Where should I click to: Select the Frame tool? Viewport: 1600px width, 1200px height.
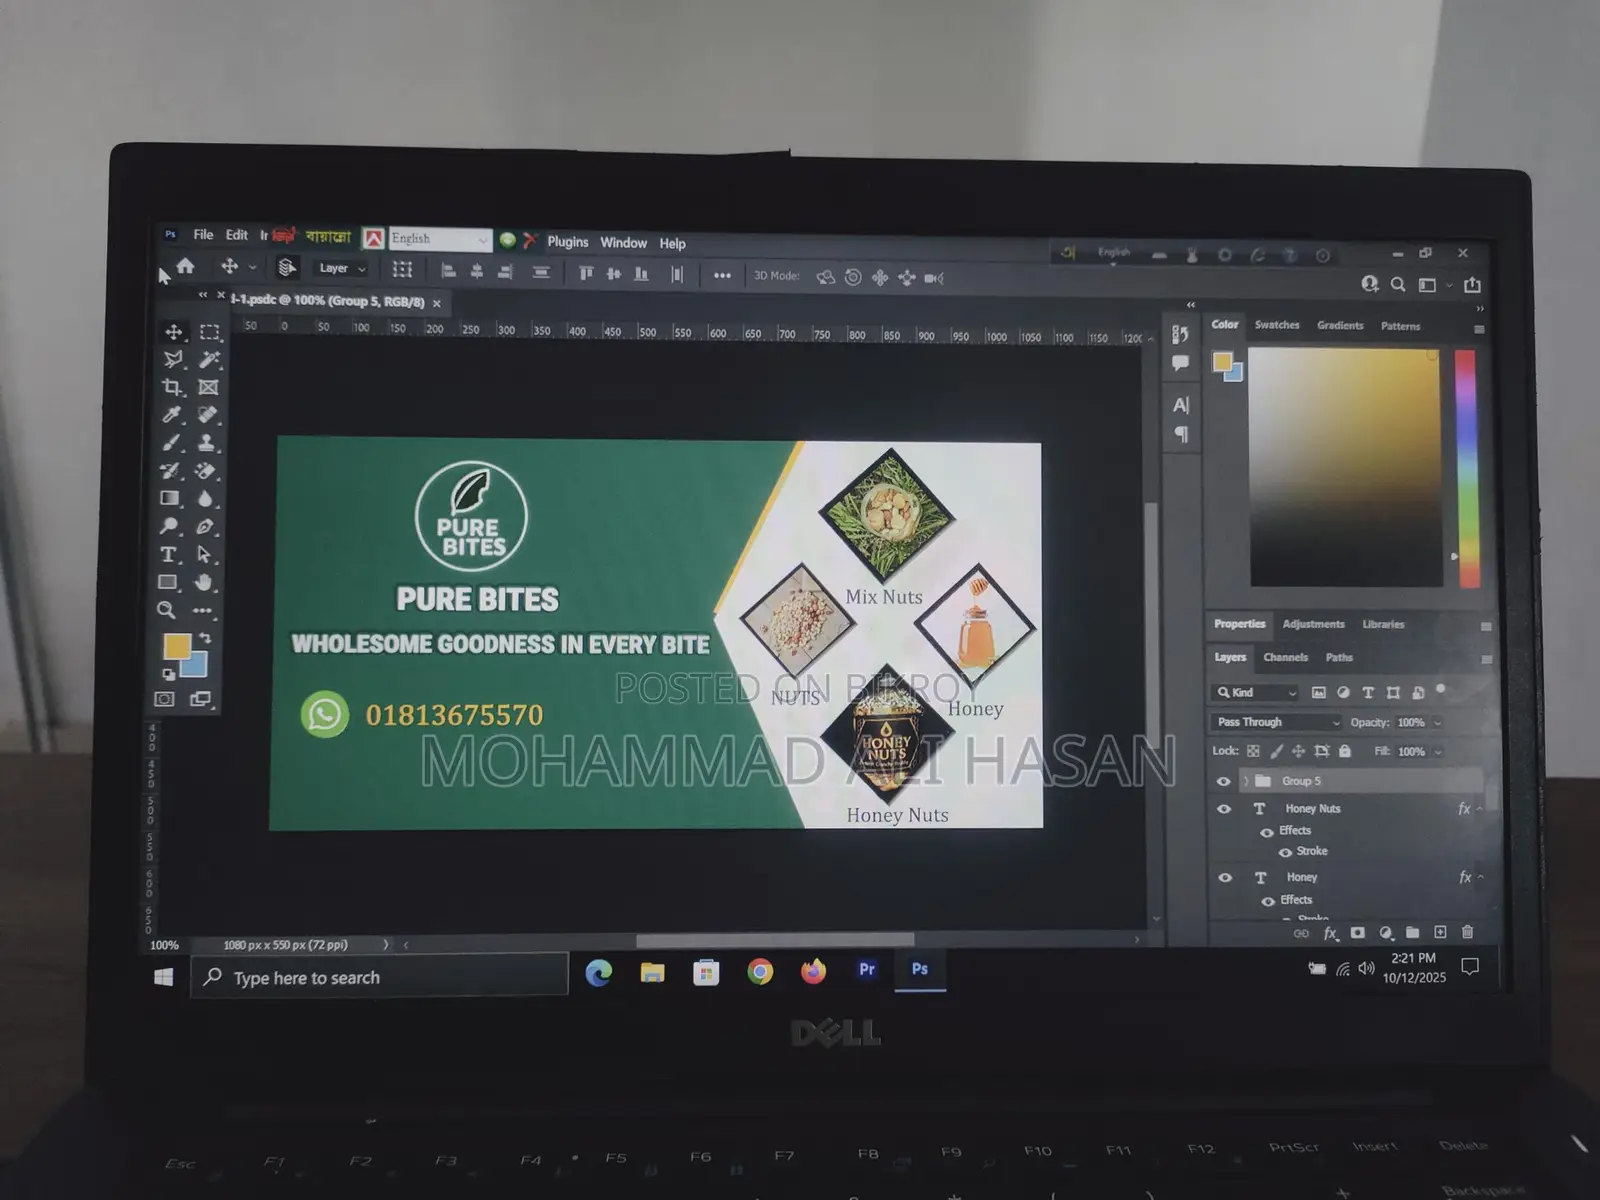pos(208,387)
